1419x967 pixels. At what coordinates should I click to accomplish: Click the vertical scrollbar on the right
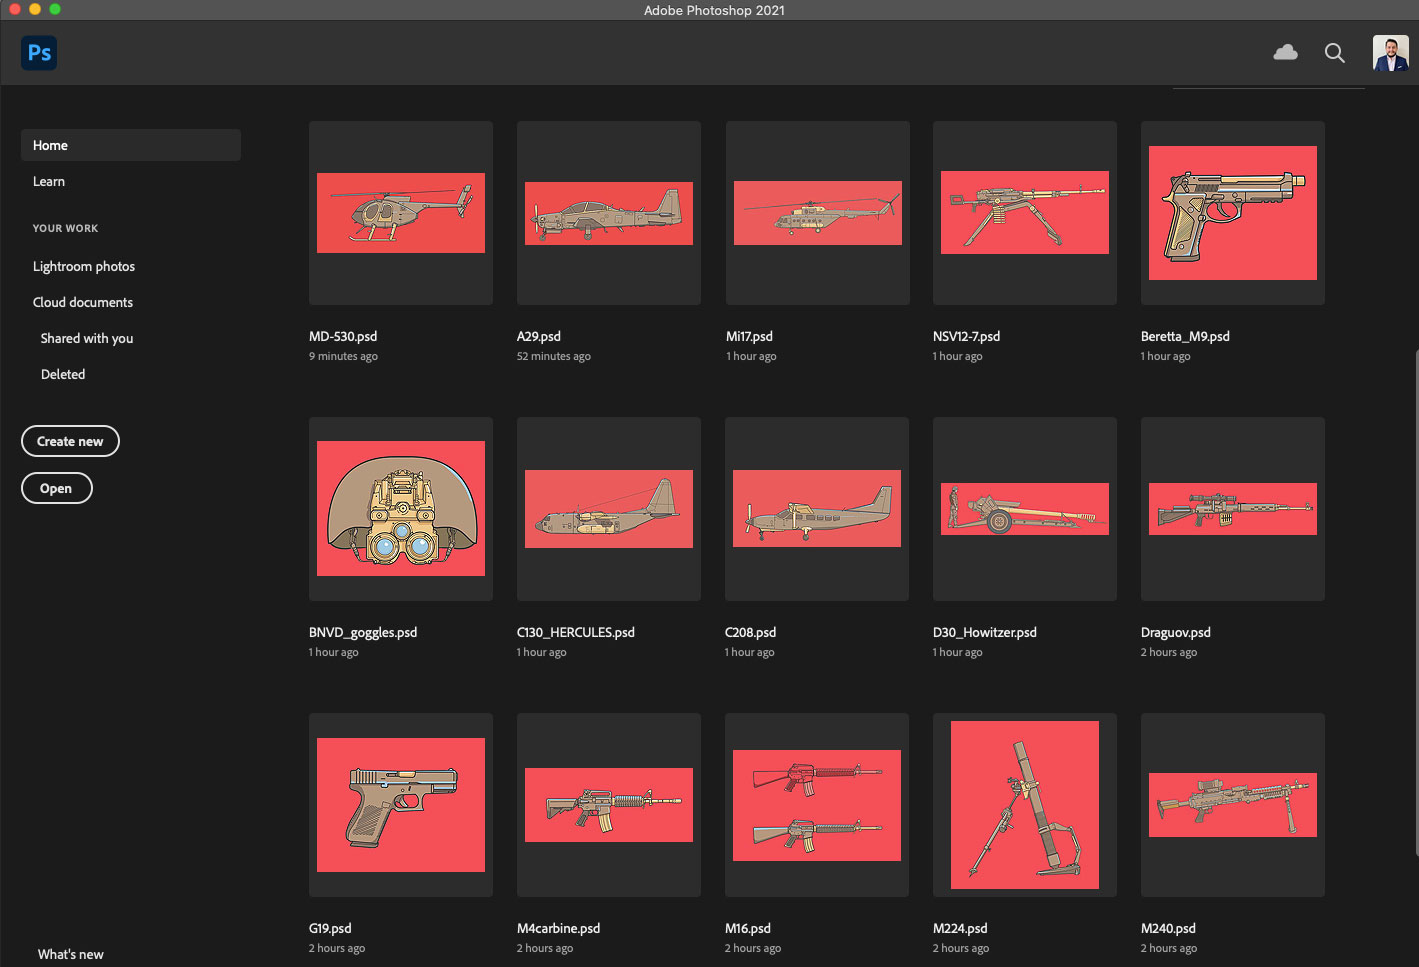point(1415,600)
